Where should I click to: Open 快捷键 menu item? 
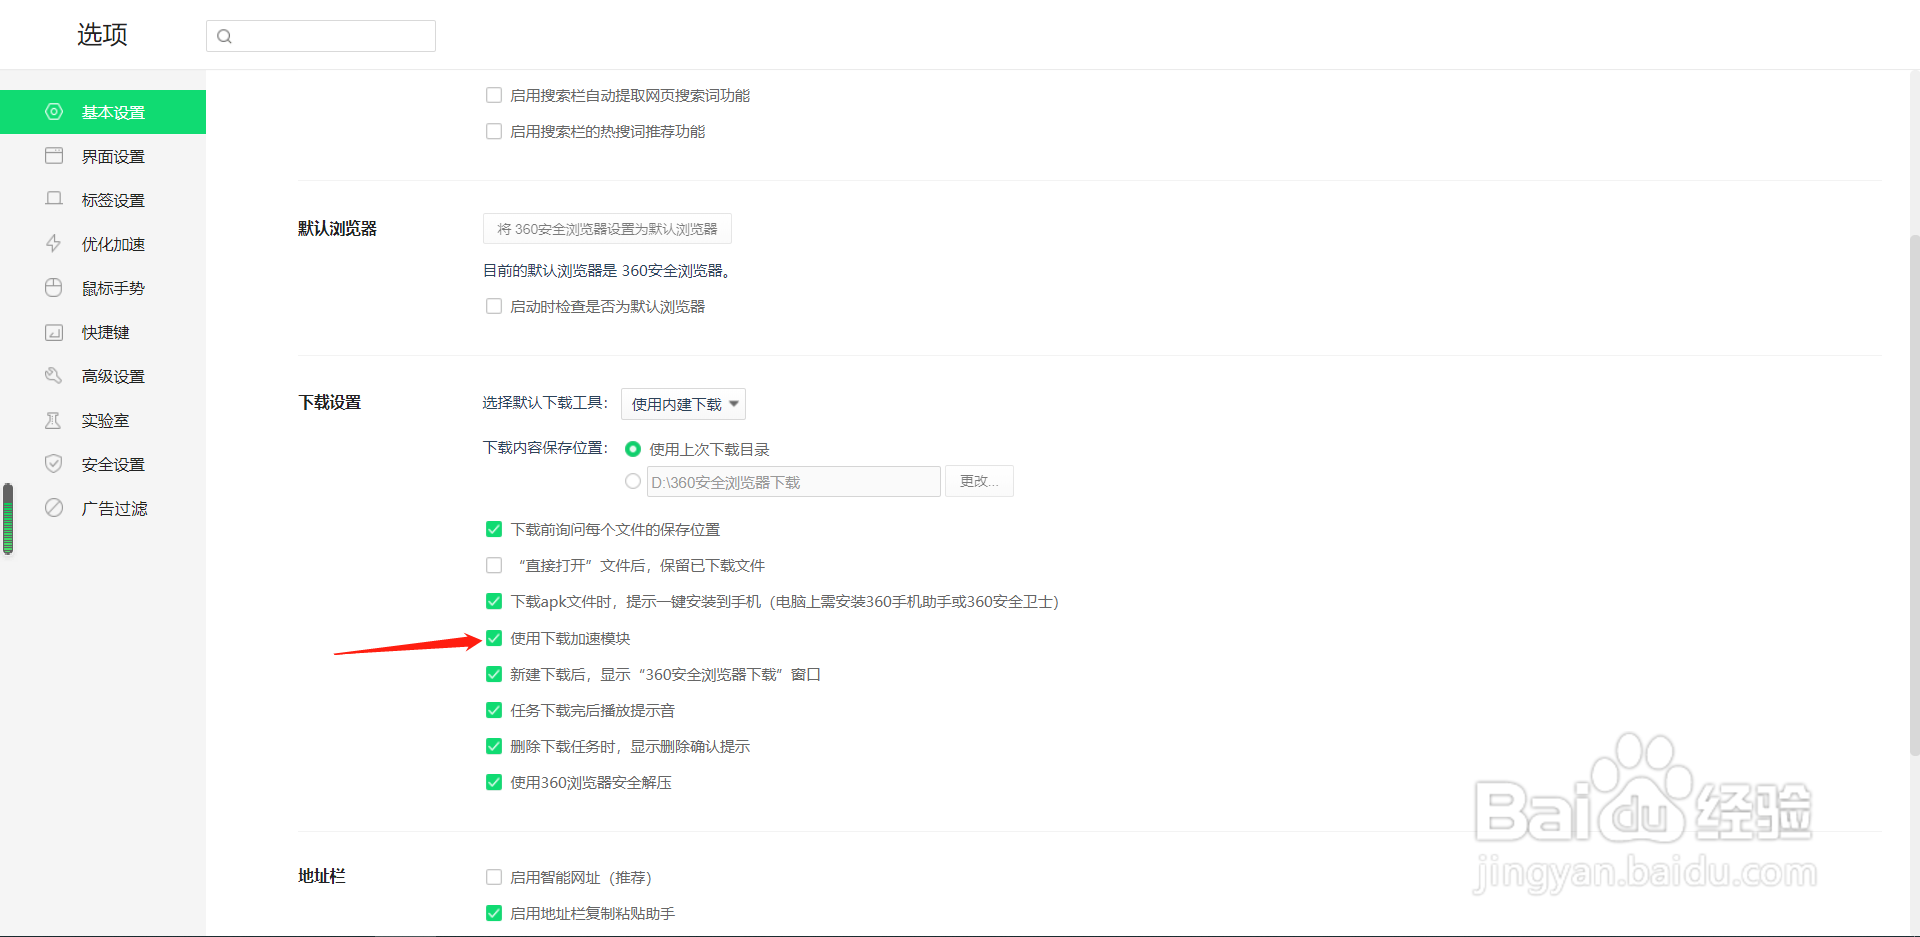coord(103,332)
